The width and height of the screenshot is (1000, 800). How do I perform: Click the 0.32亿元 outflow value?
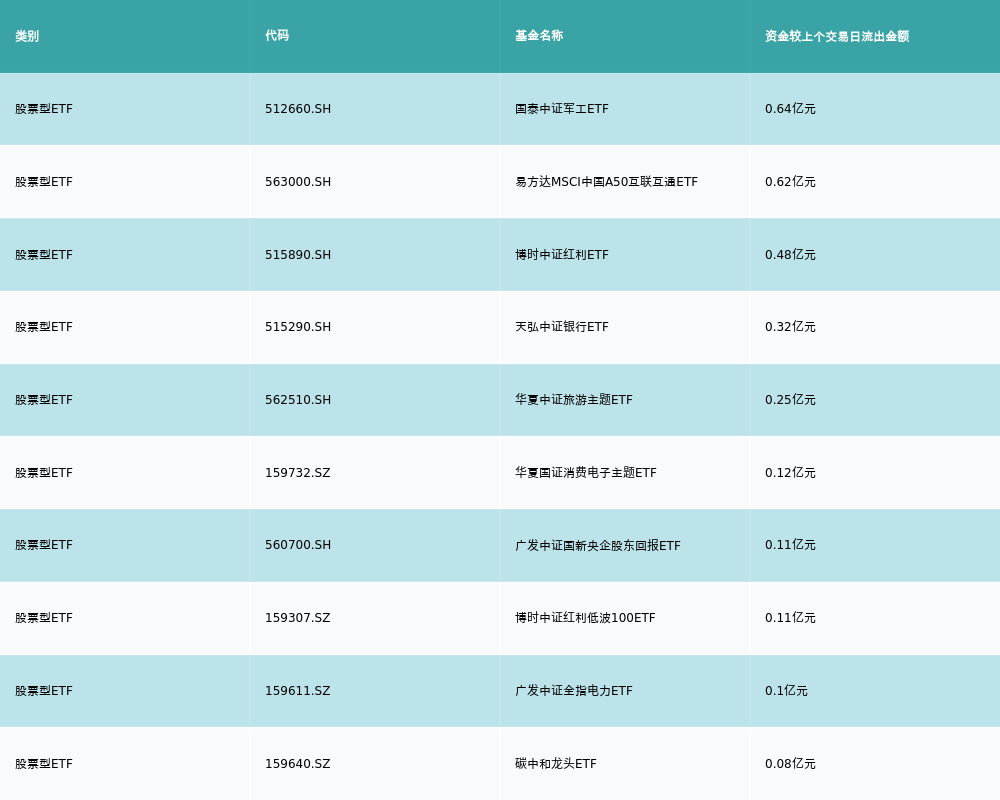pyautogui.click(x=790, y=327)
